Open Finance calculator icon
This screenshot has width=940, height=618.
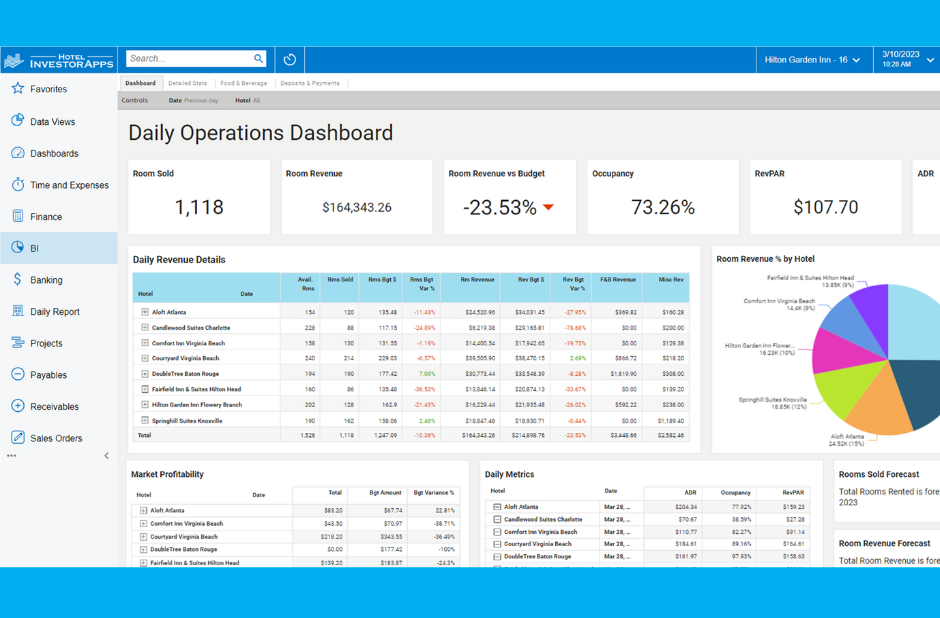18,216
